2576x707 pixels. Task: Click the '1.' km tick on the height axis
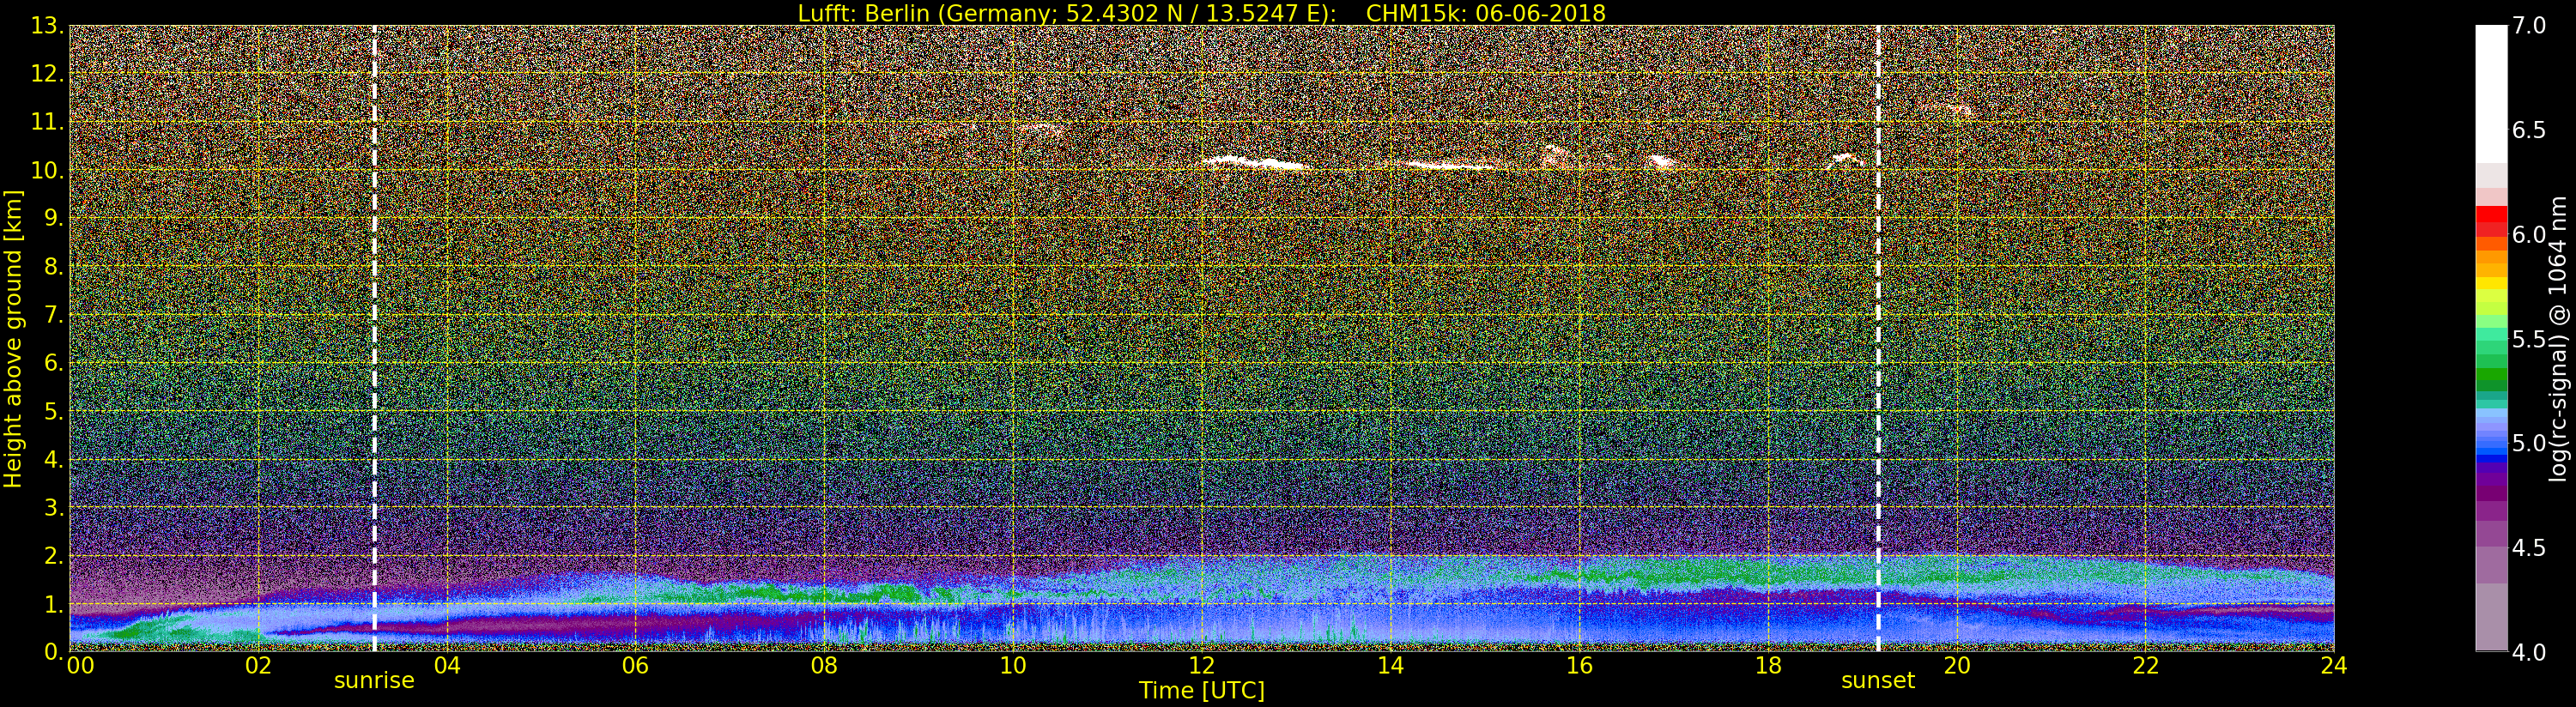tap(54, 604)
